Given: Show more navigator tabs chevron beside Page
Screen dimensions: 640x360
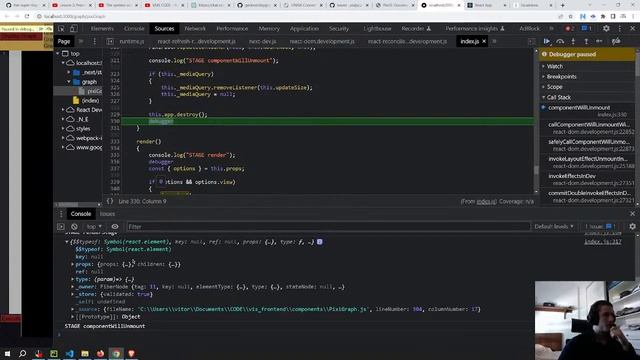Looking at the screenshot, I should [81, 41].
